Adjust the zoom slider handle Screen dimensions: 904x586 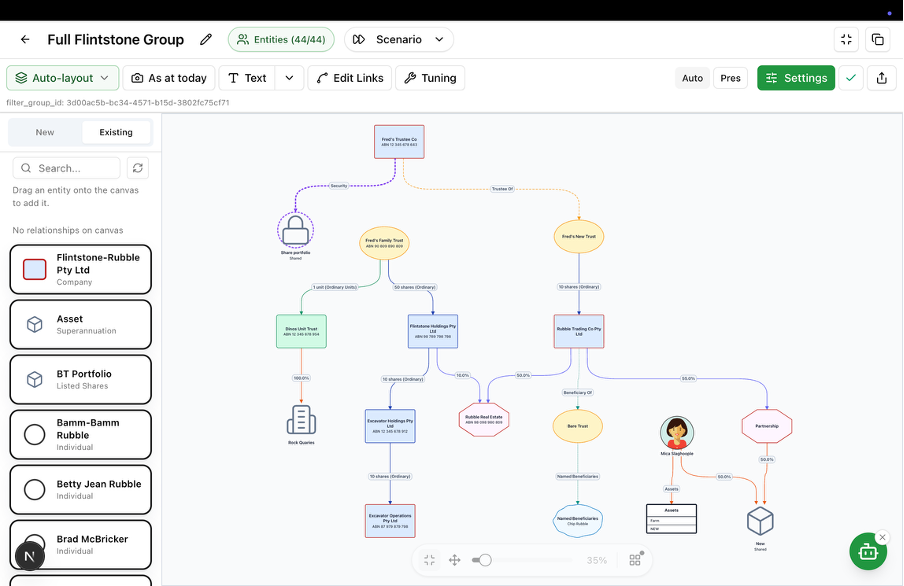[485, 560]
